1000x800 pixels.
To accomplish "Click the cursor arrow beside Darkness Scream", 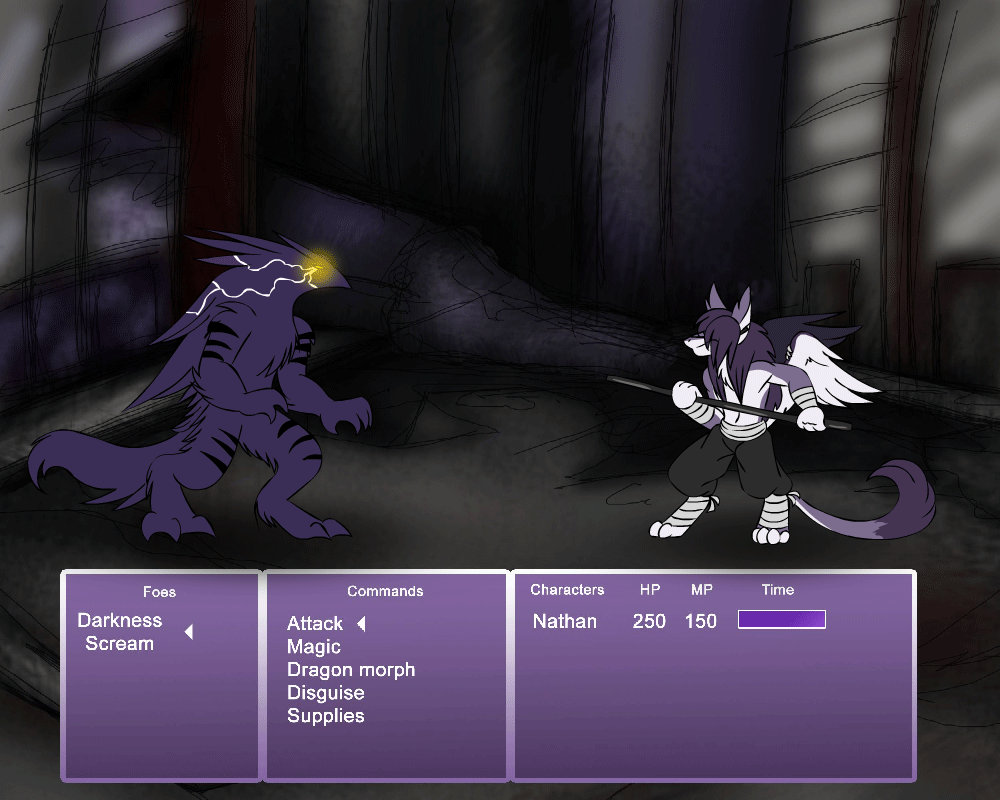I will (x=189, y=632).
